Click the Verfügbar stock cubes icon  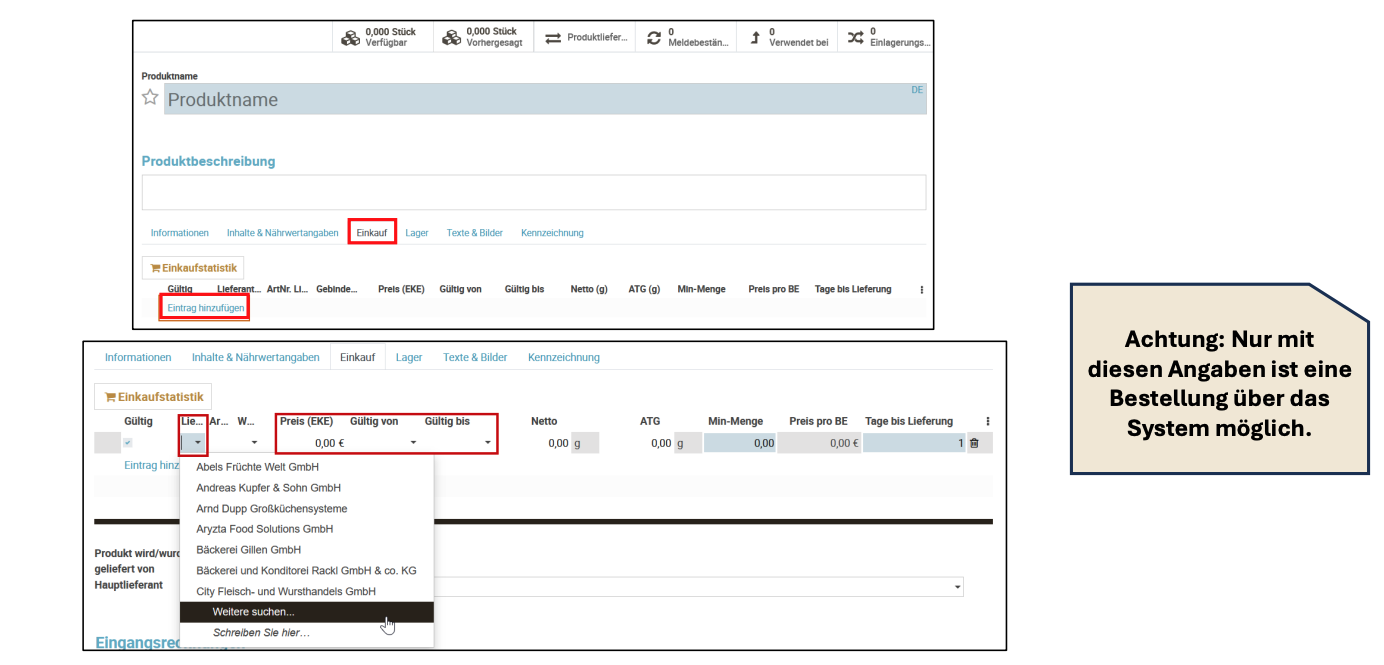[x=350, y=38]
